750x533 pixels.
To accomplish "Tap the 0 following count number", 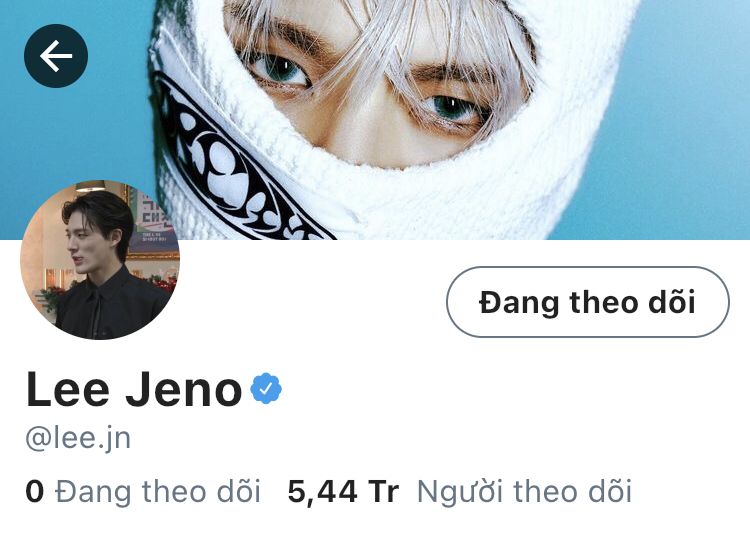I will click(x=35, y=491).
